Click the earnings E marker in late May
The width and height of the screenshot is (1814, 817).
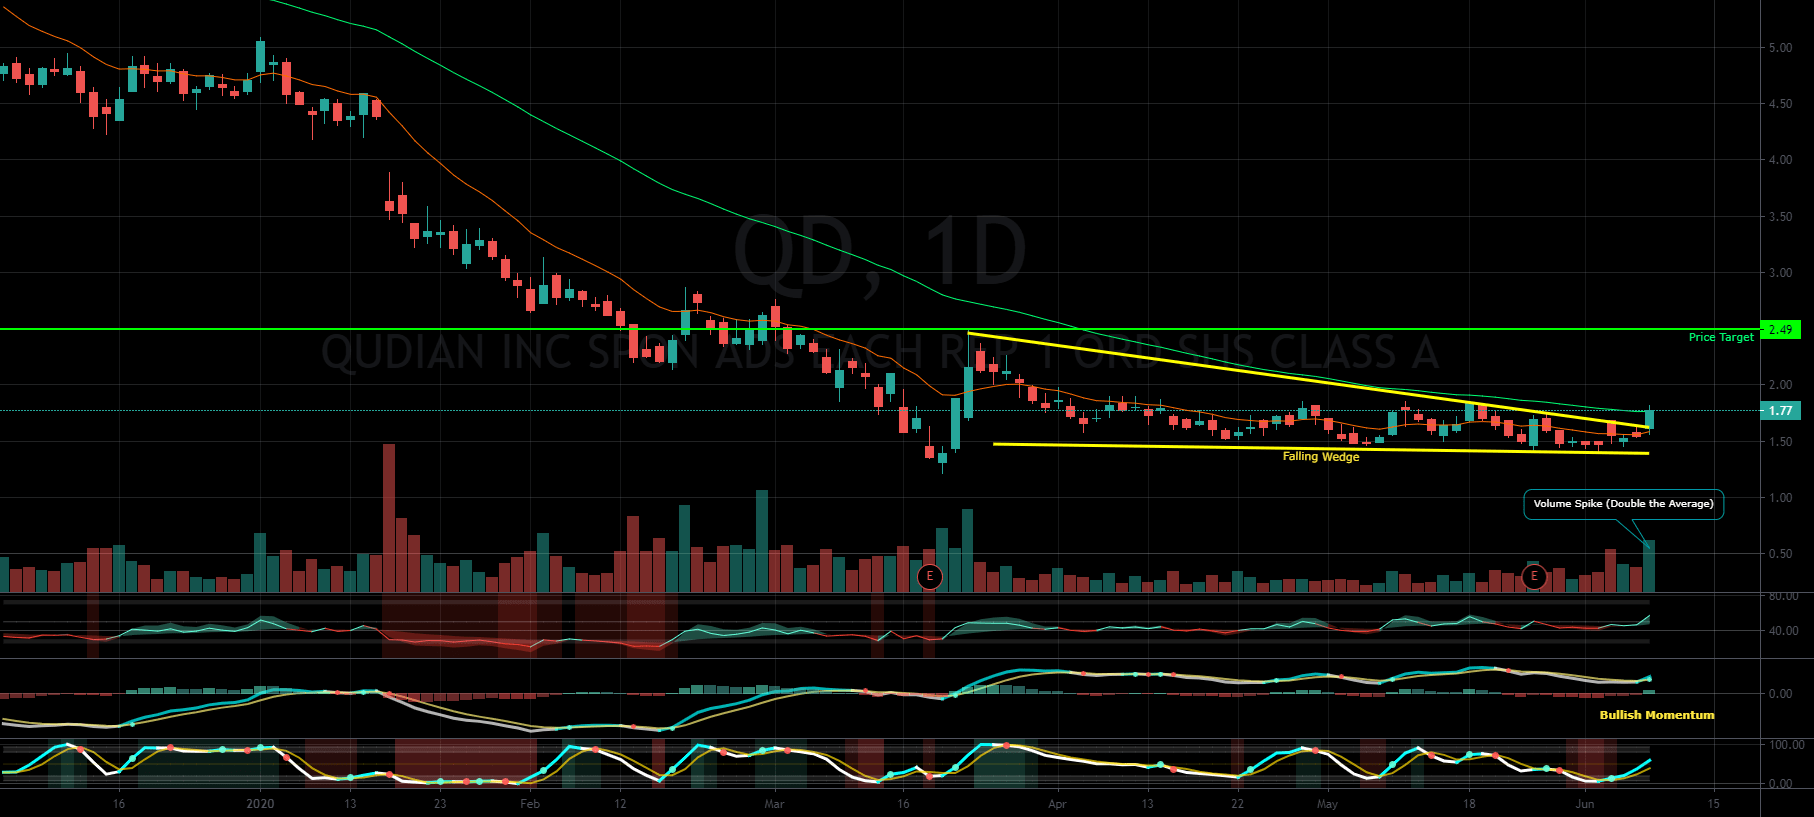click(x=1534, y=576)
